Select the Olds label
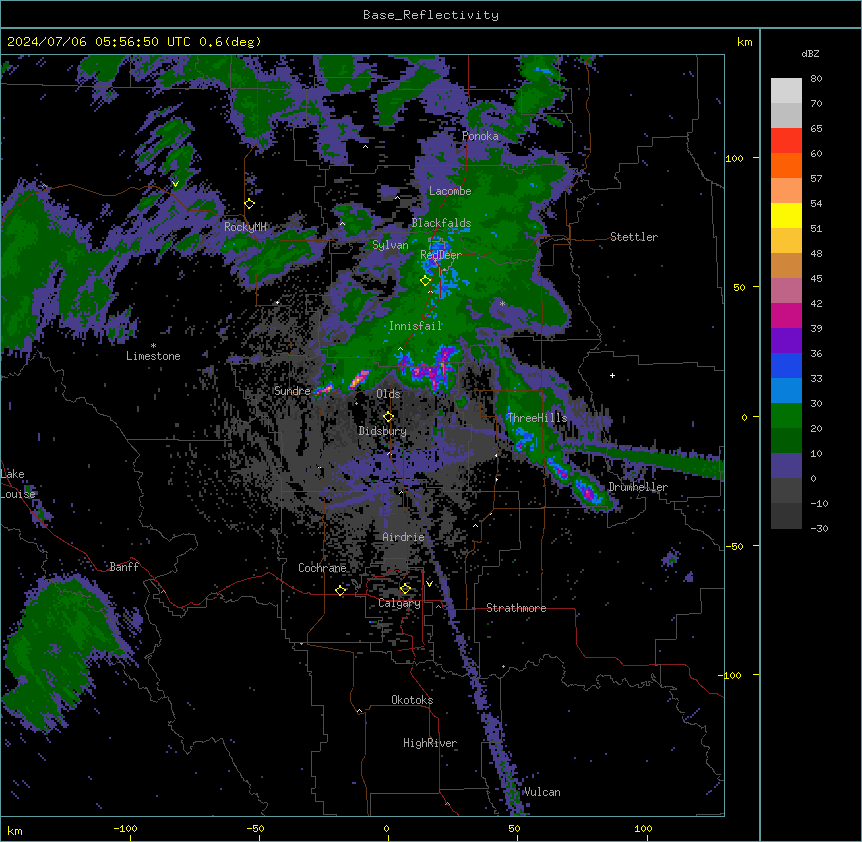This screenshot has height=842, width=862. (x=388, y=394)
